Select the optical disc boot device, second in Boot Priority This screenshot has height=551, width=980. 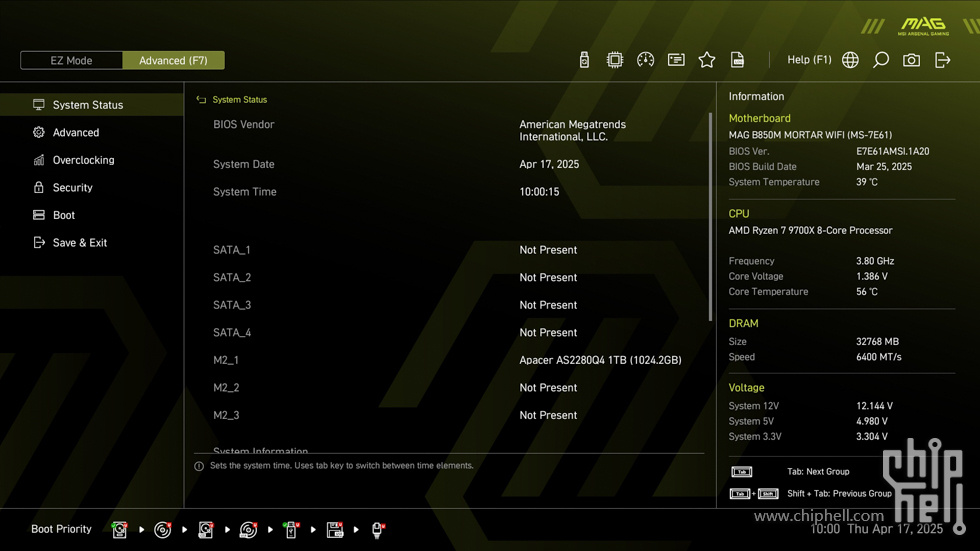[162, 530]
